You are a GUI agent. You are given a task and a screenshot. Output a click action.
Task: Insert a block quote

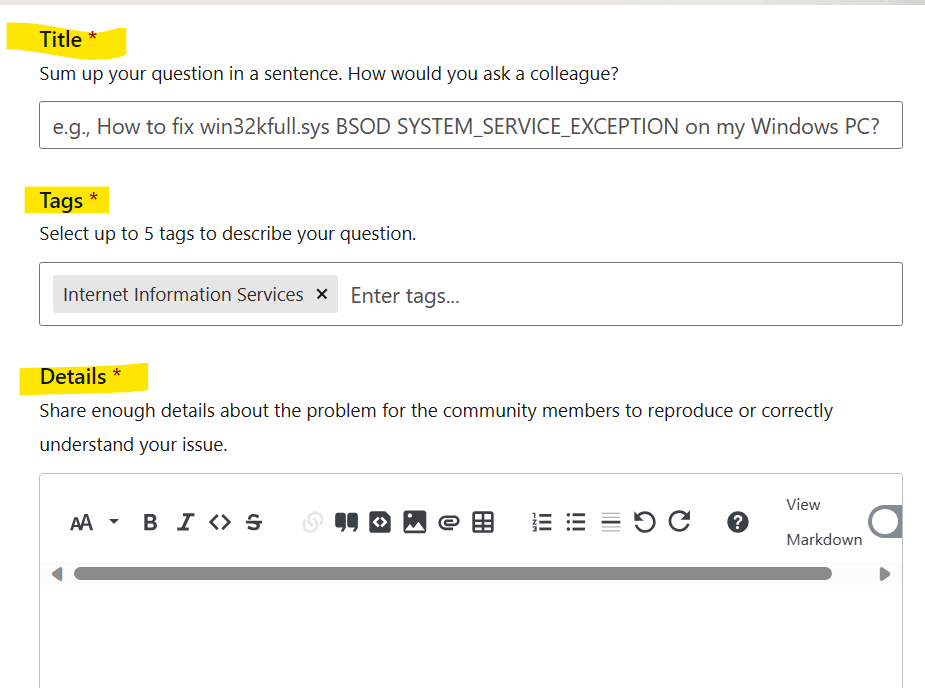346,522
